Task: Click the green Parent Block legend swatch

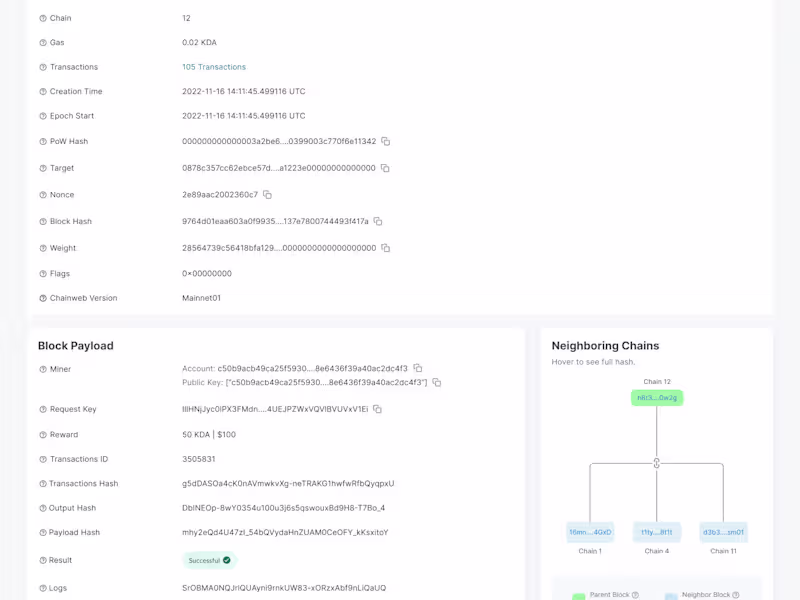Action: coord(578,596)
